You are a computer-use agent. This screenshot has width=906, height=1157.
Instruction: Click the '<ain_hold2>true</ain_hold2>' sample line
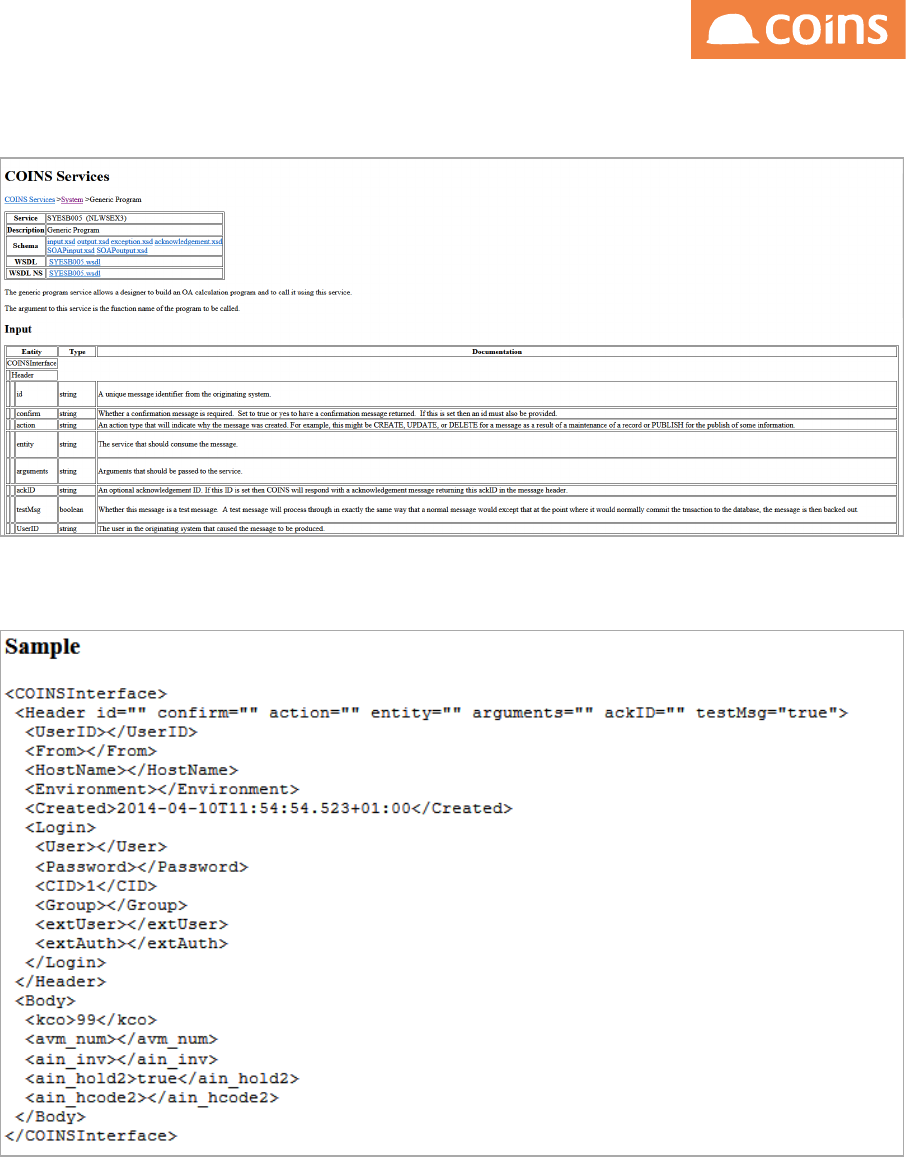point(162,1078)
